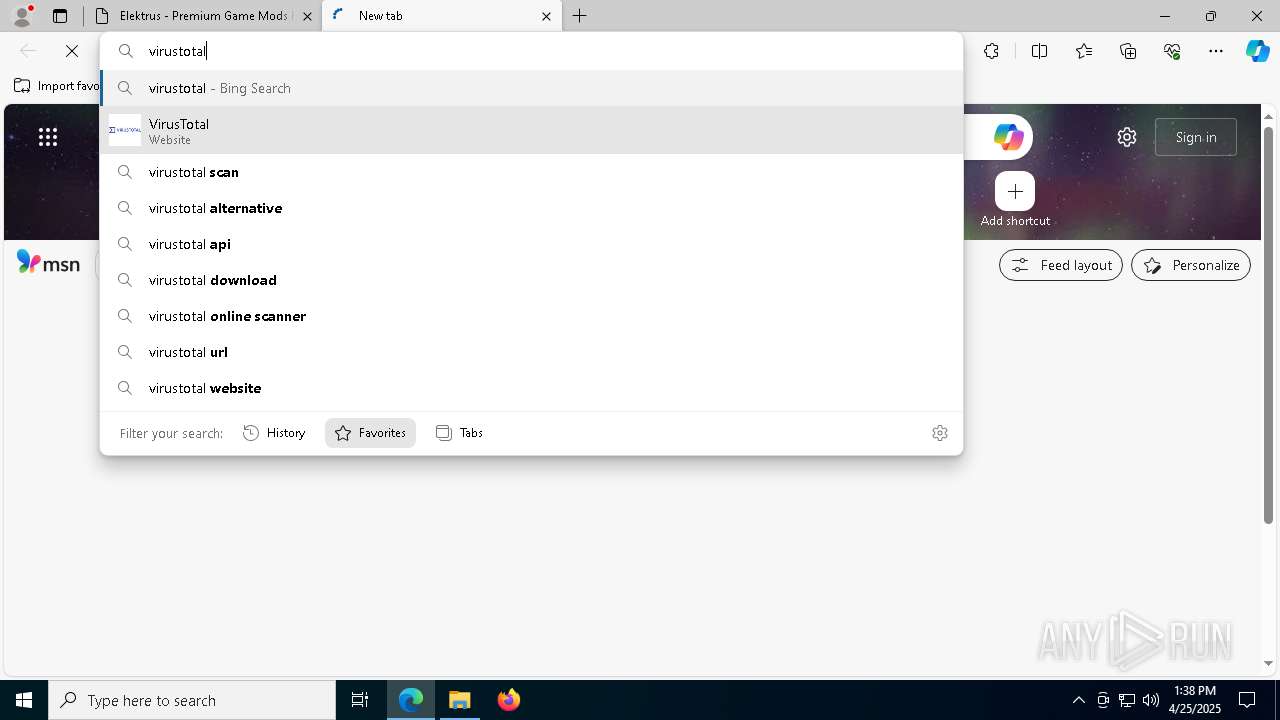1280x720 pixels.
Task: Click the page vertical scrollbar
Action: pyautogui.click(x=1269, y=323)
